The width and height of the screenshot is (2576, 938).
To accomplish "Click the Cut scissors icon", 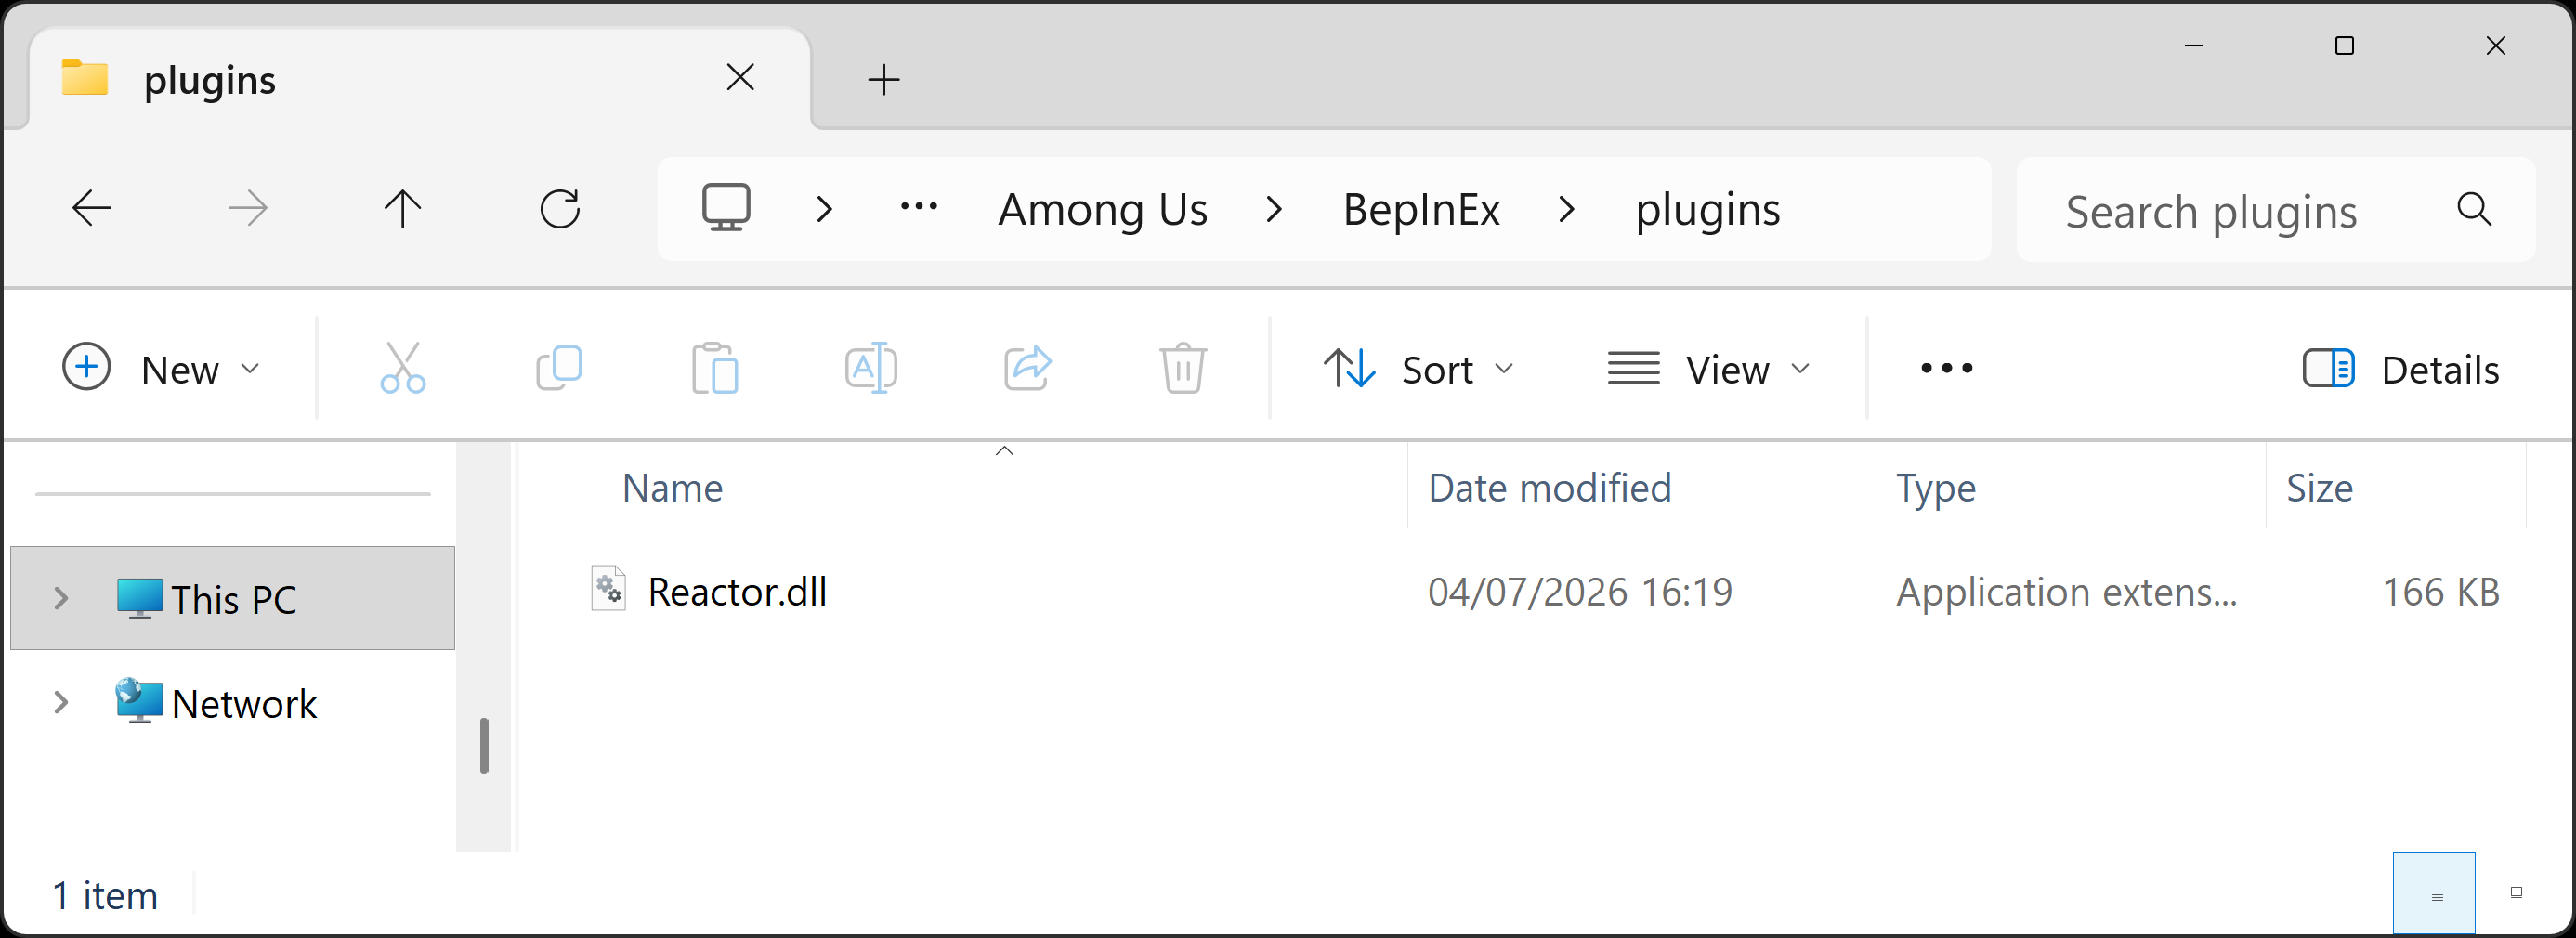I will click(402, 368).
